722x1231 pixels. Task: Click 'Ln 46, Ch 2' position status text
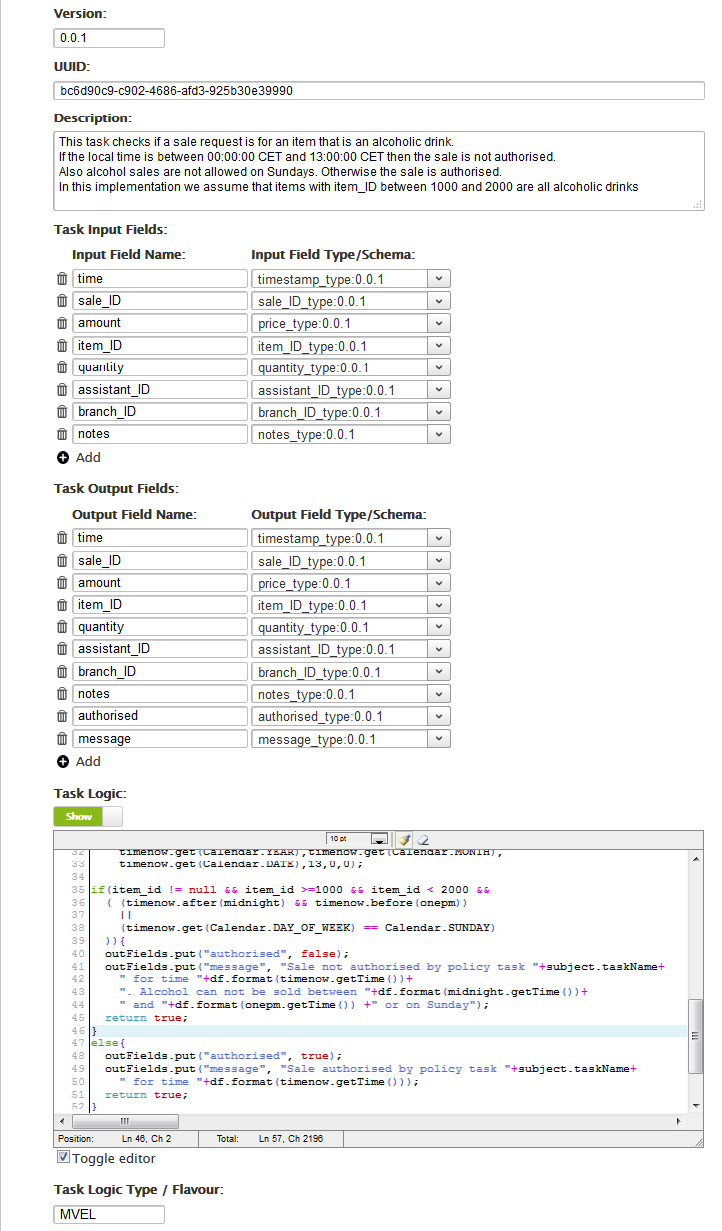point(146,1139)
